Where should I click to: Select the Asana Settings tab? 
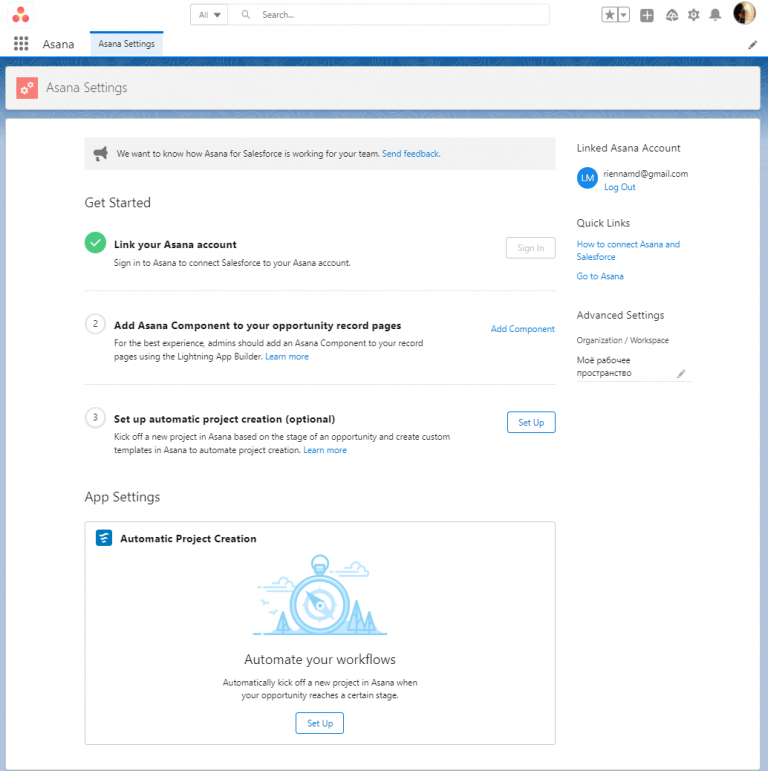pos(126,44)
